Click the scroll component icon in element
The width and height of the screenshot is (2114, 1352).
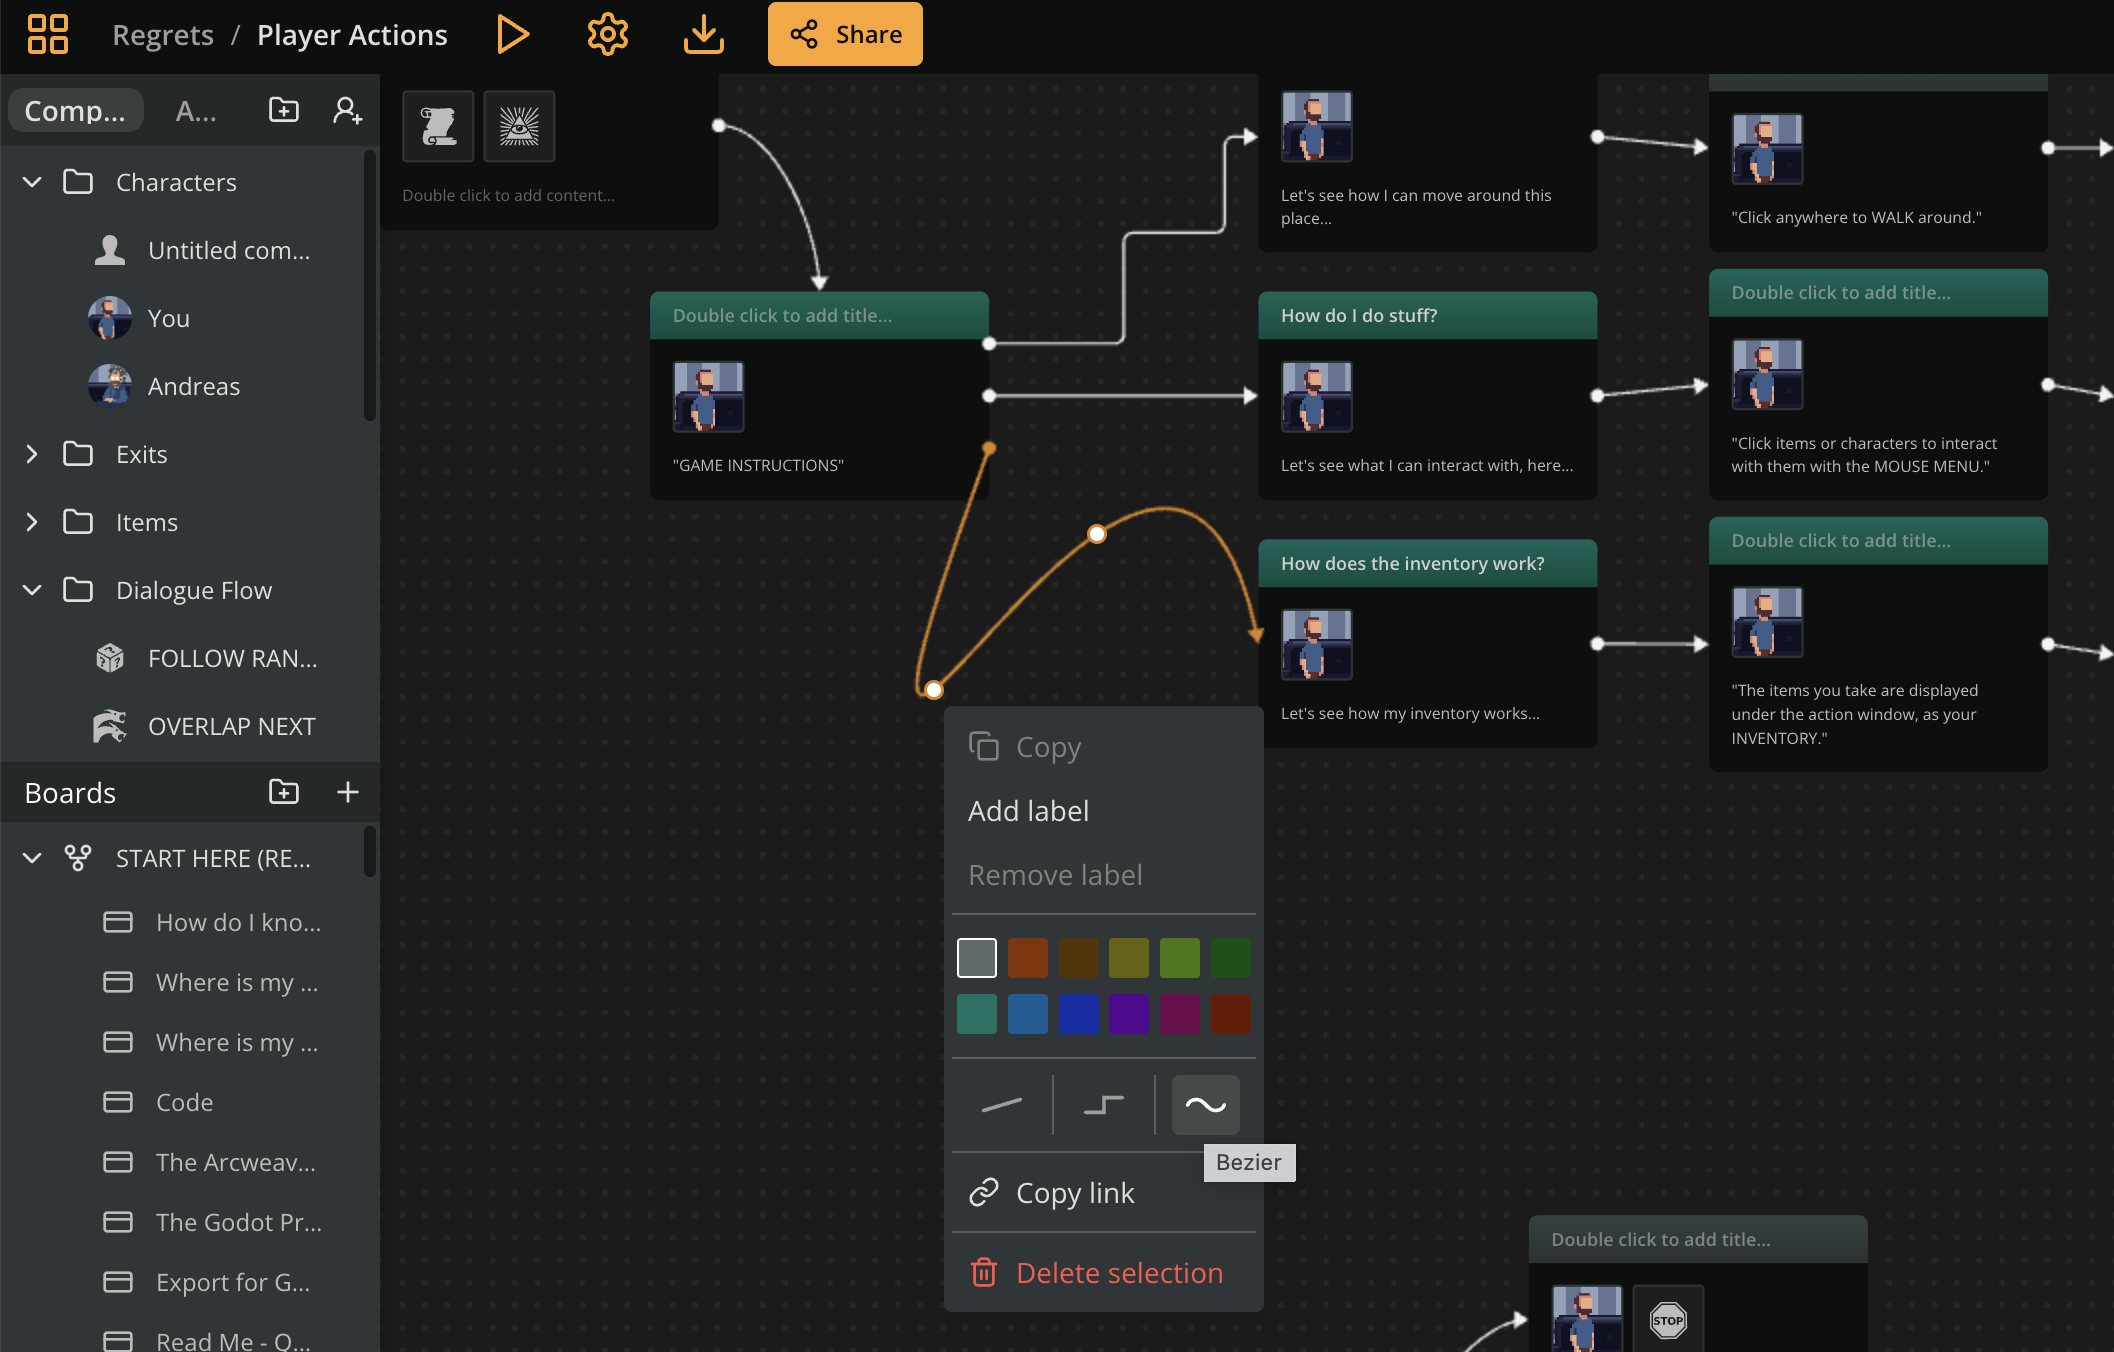tap(438, 126)
